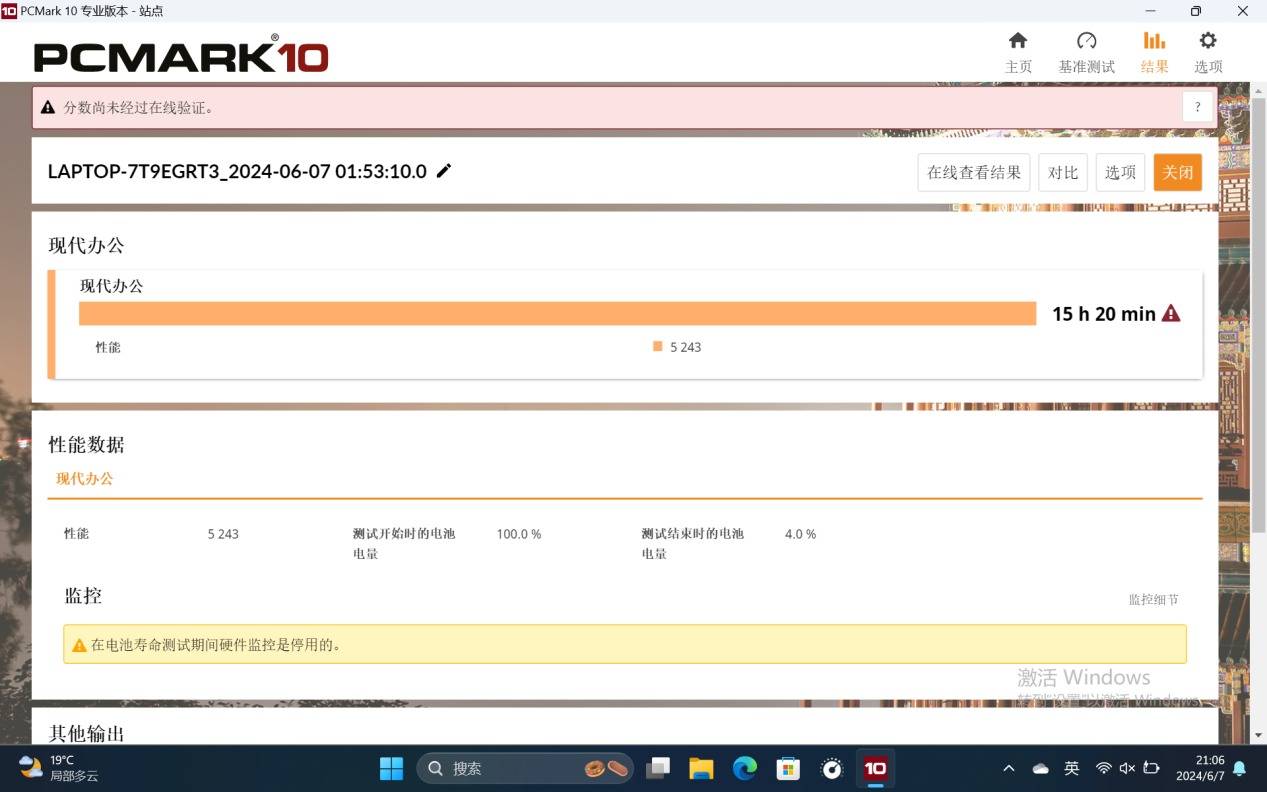This screenshot has height=792, width=1267.
Task: Open the Wi-Fi network tray icon
Action: point(1103,768)
